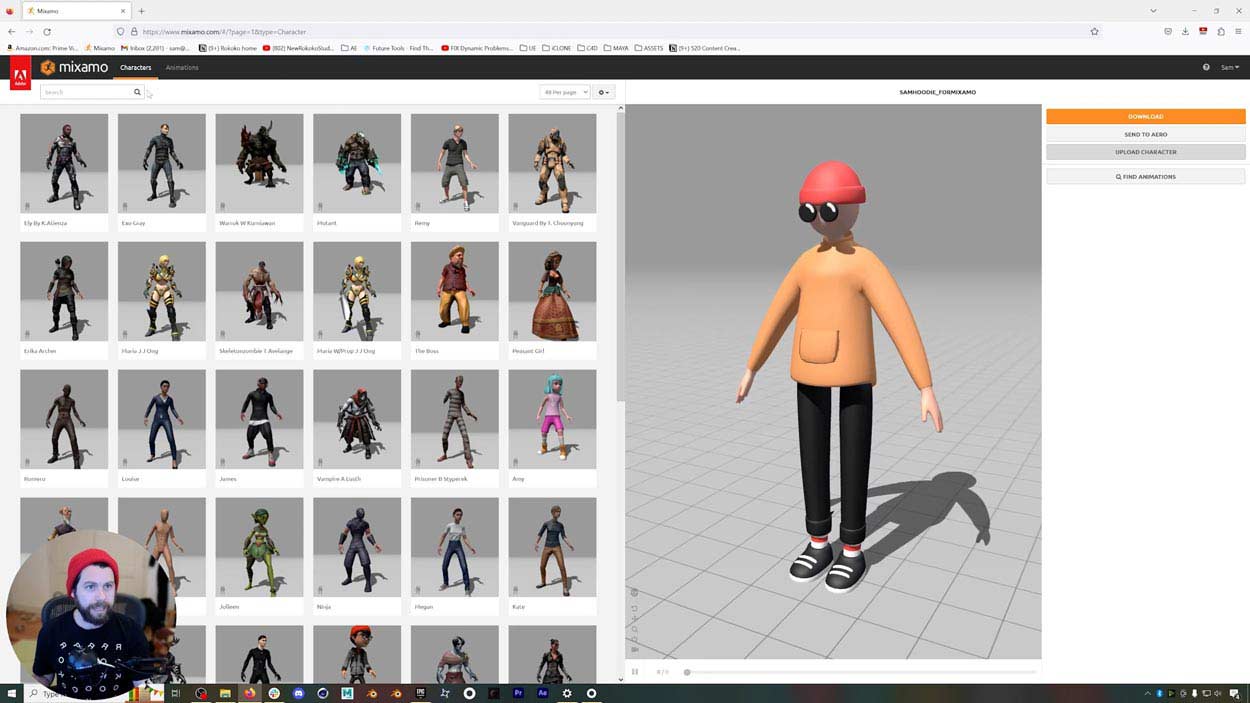Pause the character preview playback
Image resolution: width=1250 pixels, height=703 pixels.
pos(635,672)
